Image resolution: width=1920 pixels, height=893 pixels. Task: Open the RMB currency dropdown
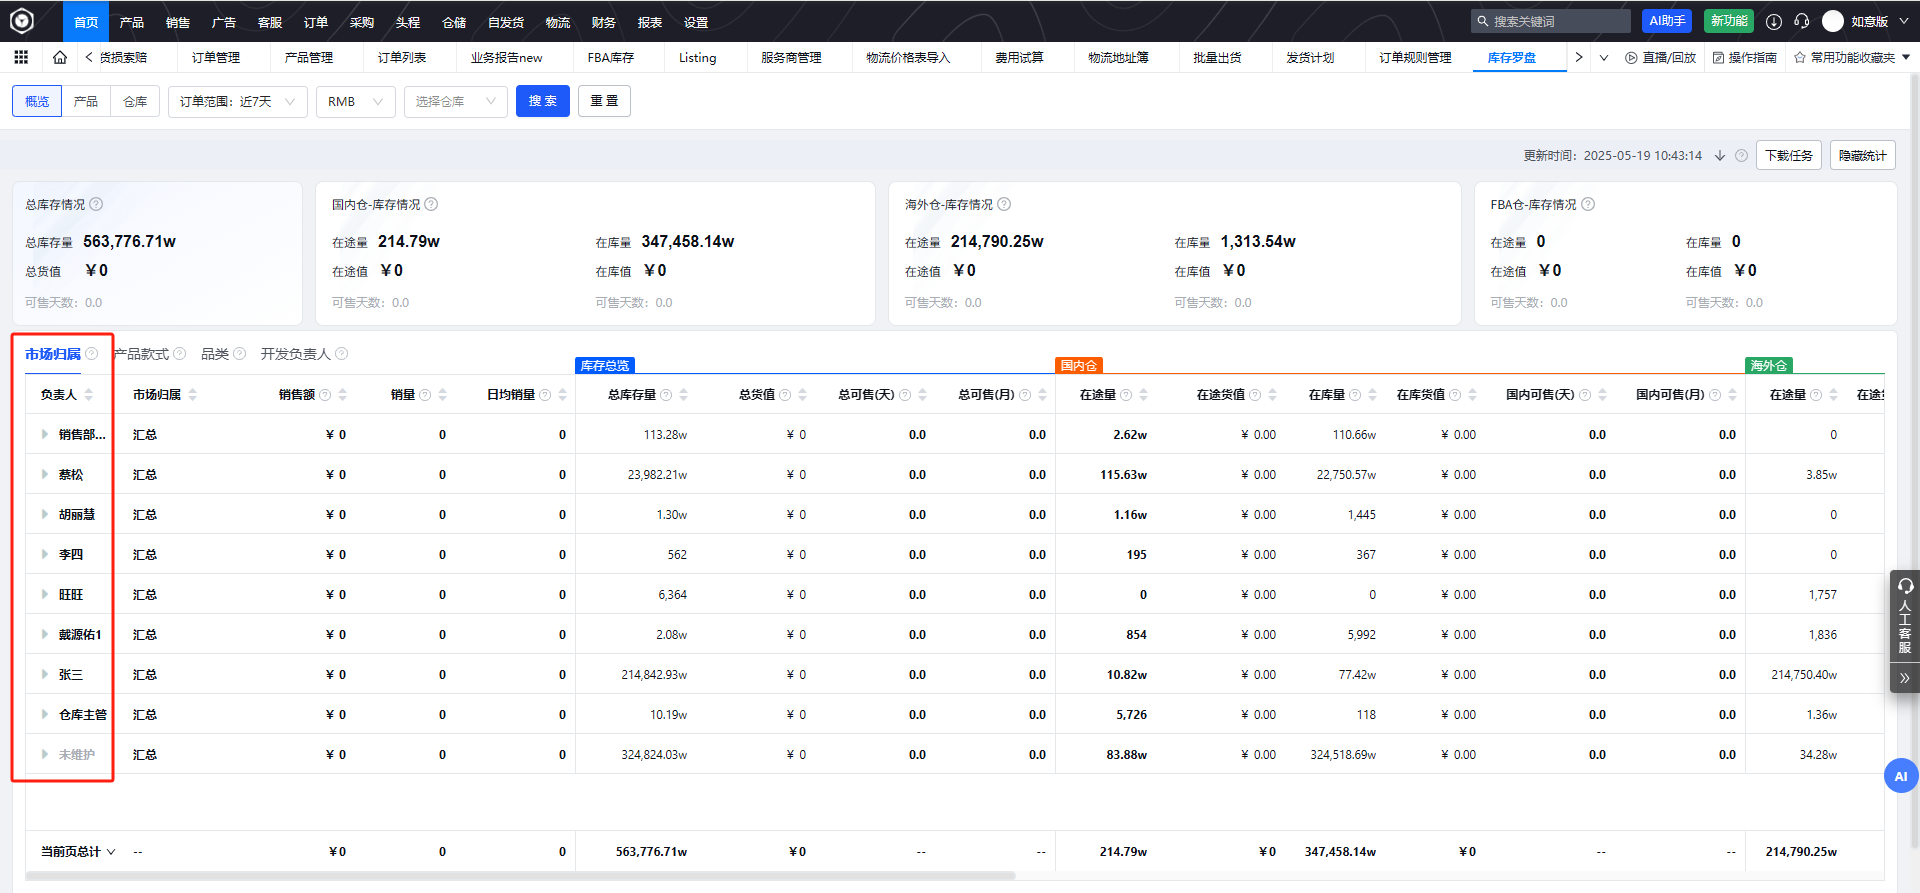(x=355, y=101)
